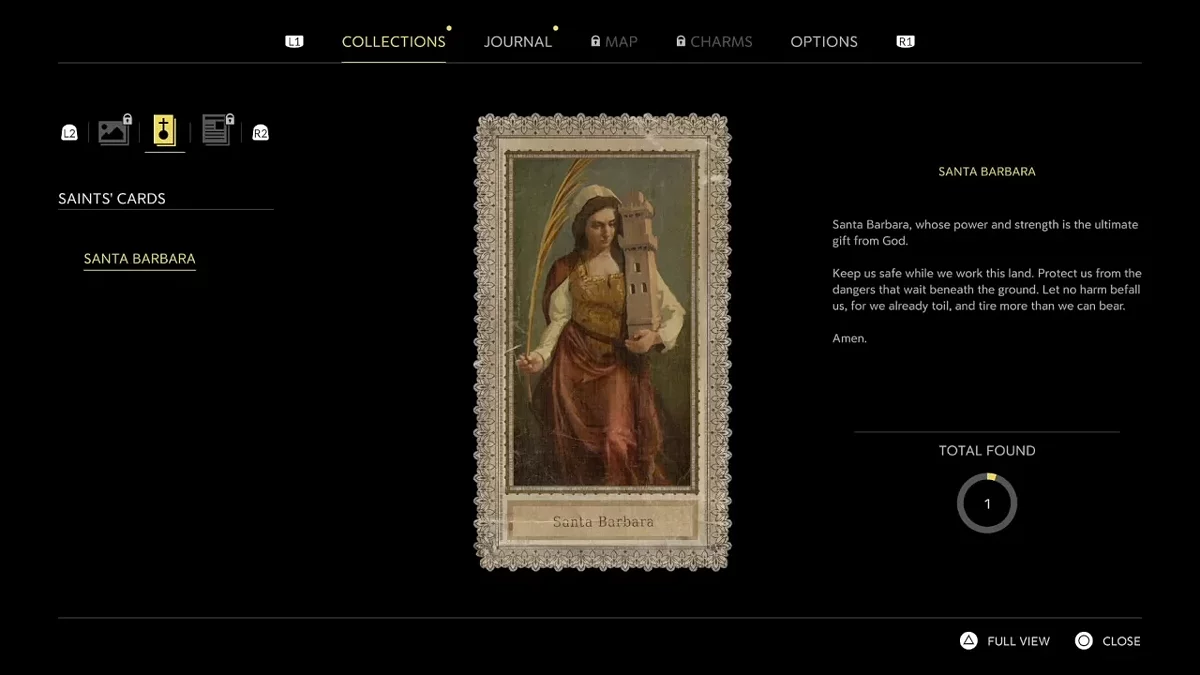The width and height of the screenshot is (1200, 675).
Task: Click the Total Found progress ring
Action: pyautogui.click(x=987, y=503)
